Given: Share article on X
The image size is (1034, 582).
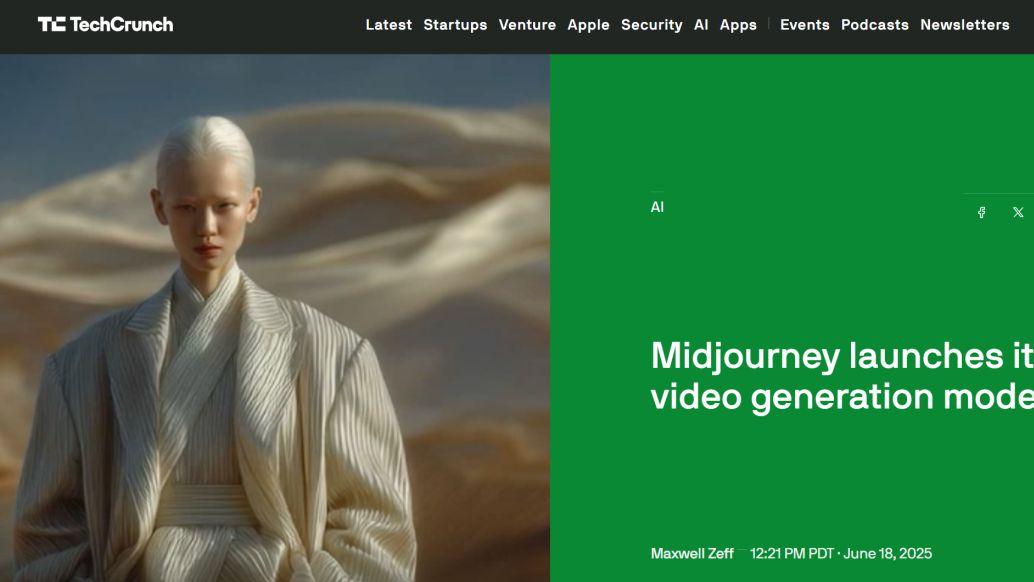Looking at the screenshot, I should click(x=1018, y=212).
